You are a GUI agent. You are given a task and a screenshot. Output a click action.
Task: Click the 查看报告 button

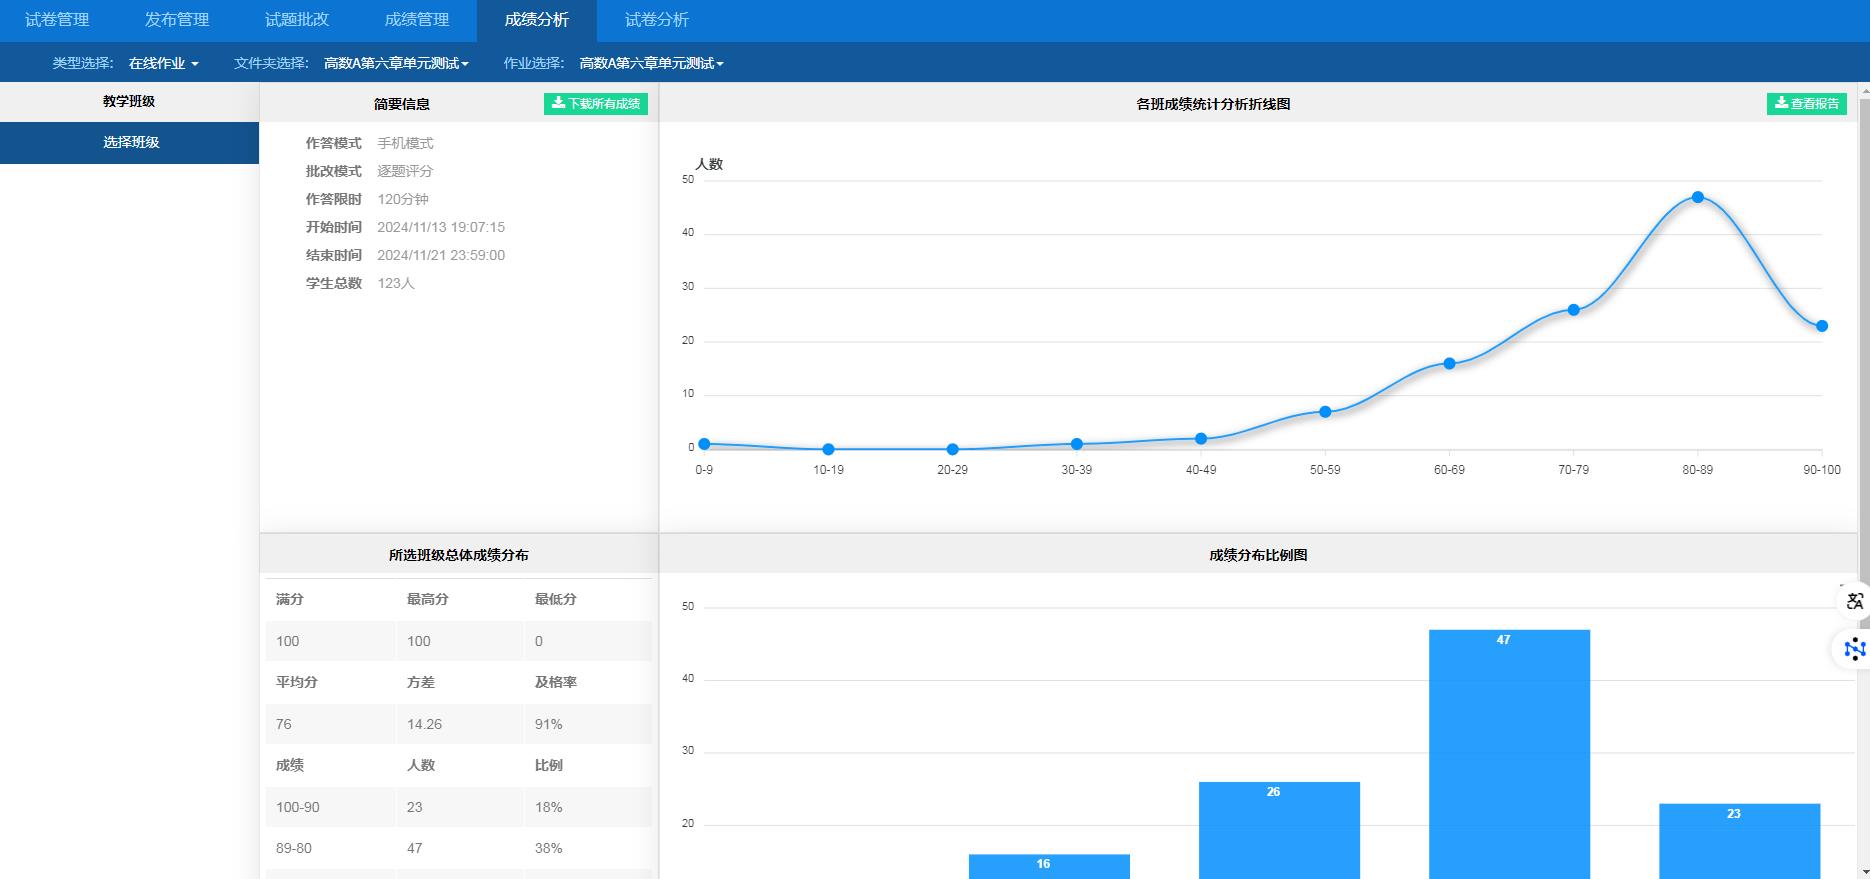[x=1807, y=104]
